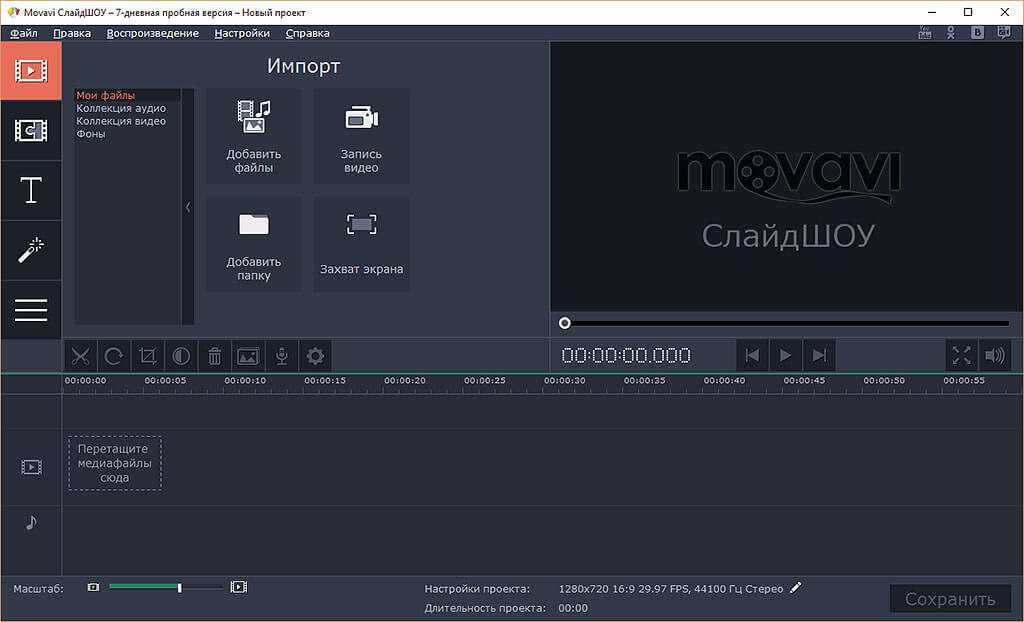Viewport: 1024px width, 622px height.
Task: Open the Файл menu
Action: point(24,33)
